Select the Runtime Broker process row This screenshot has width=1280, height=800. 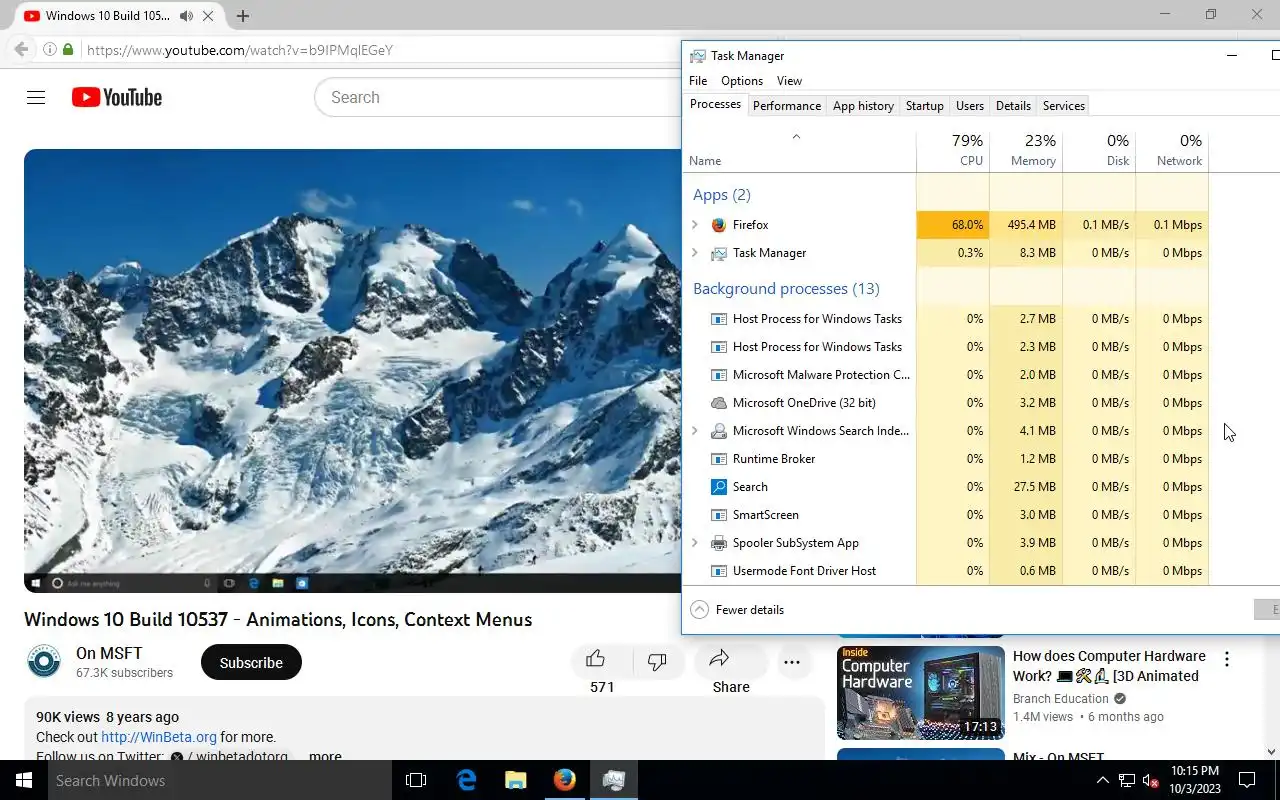[x=946, y=459]
